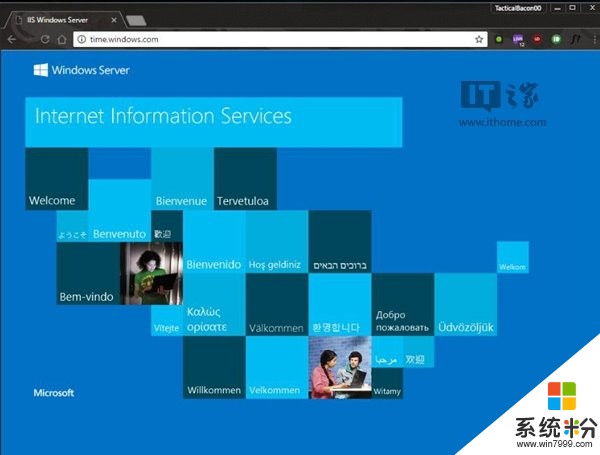This screenshot has height=455, width=600.
Task: Open the green ID extension icon
Action: click(x=556, y=39)
